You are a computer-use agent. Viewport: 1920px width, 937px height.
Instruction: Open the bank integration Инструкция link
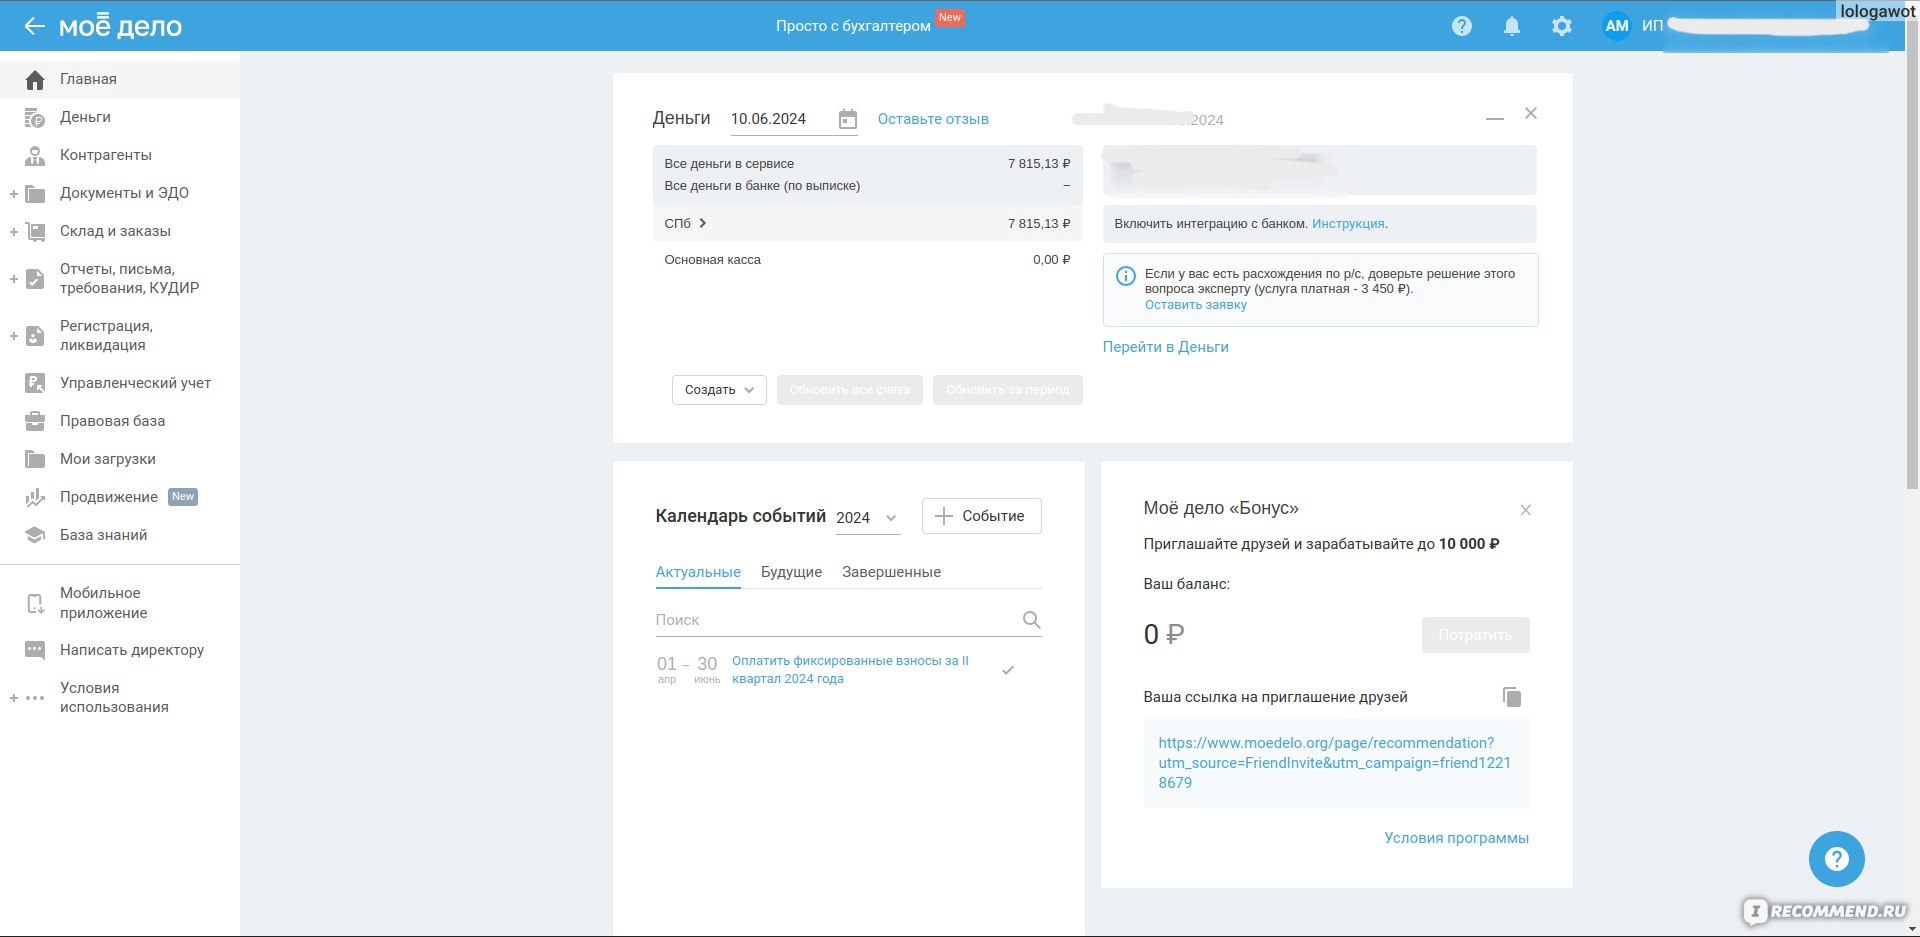click(x=1348, y=224)
